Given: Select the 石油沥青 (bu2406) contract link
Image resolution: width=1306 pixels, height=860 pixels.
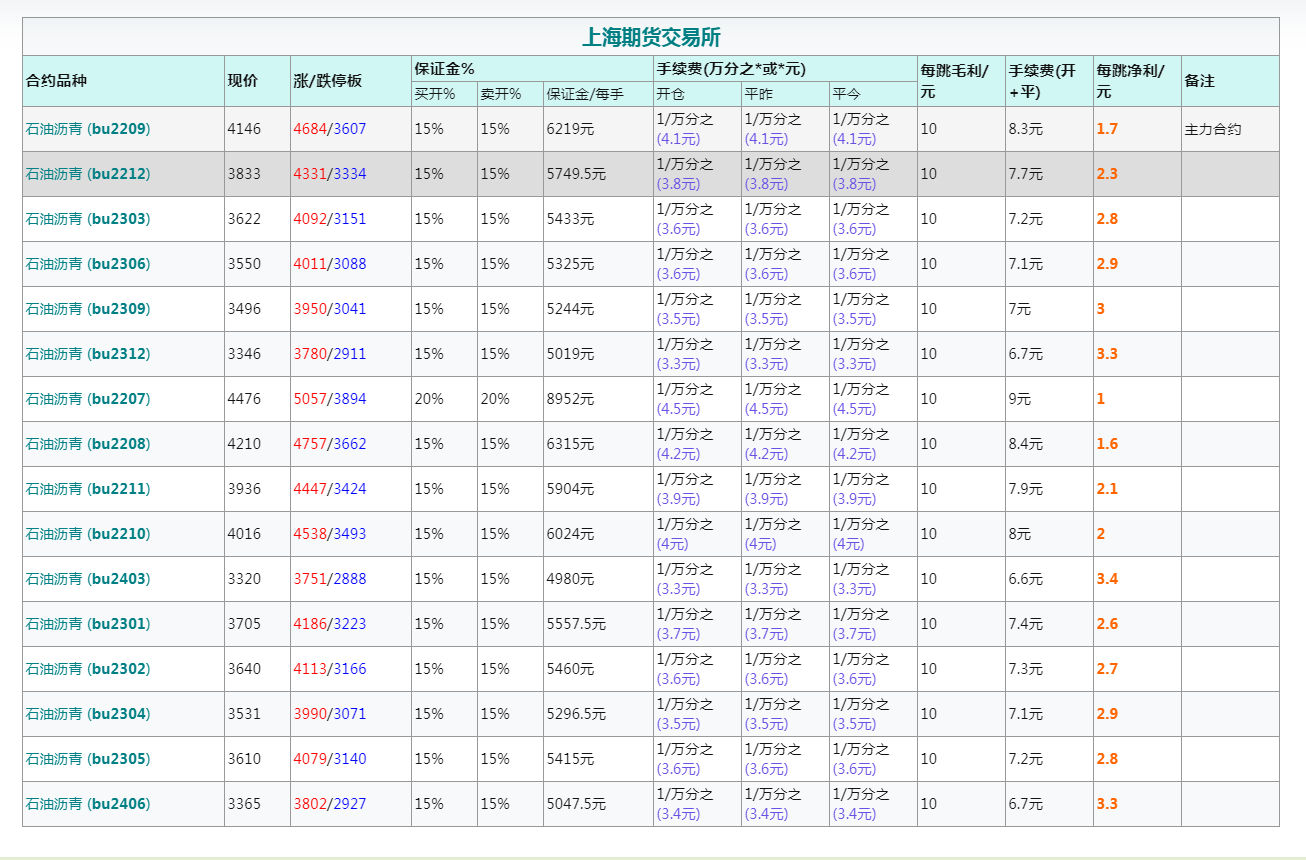Looking at the screenshot, I should pos(88,804).
